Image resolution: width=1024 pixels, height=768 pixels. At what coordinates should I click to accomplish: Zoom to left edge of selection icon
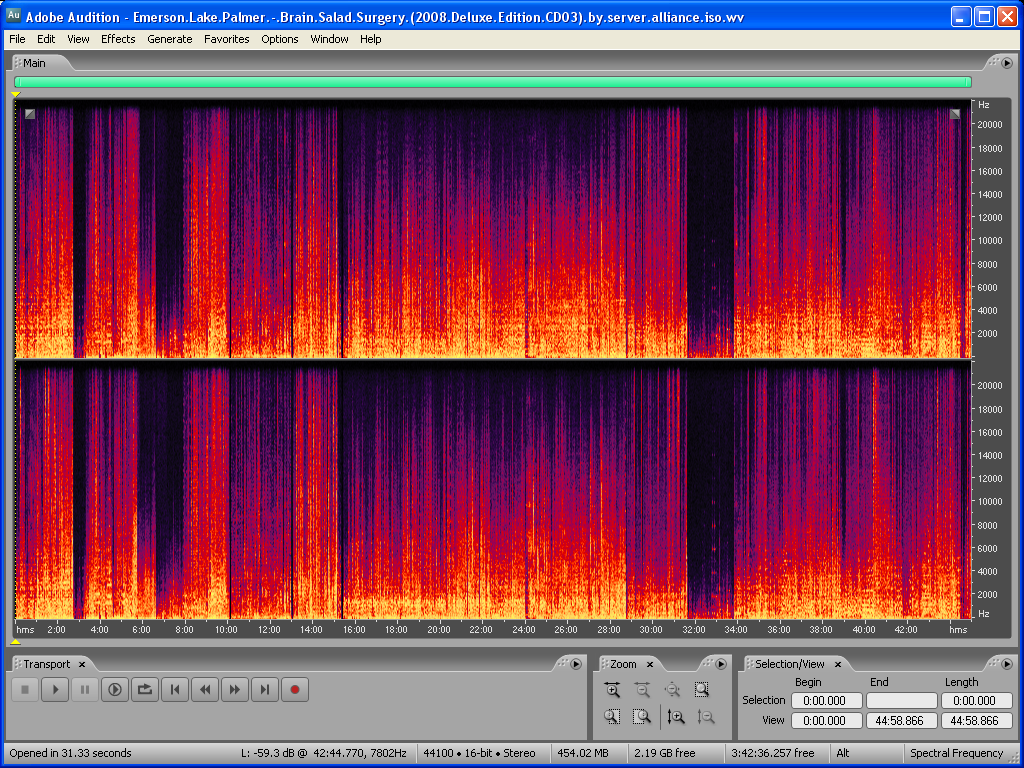coord(612,717)
